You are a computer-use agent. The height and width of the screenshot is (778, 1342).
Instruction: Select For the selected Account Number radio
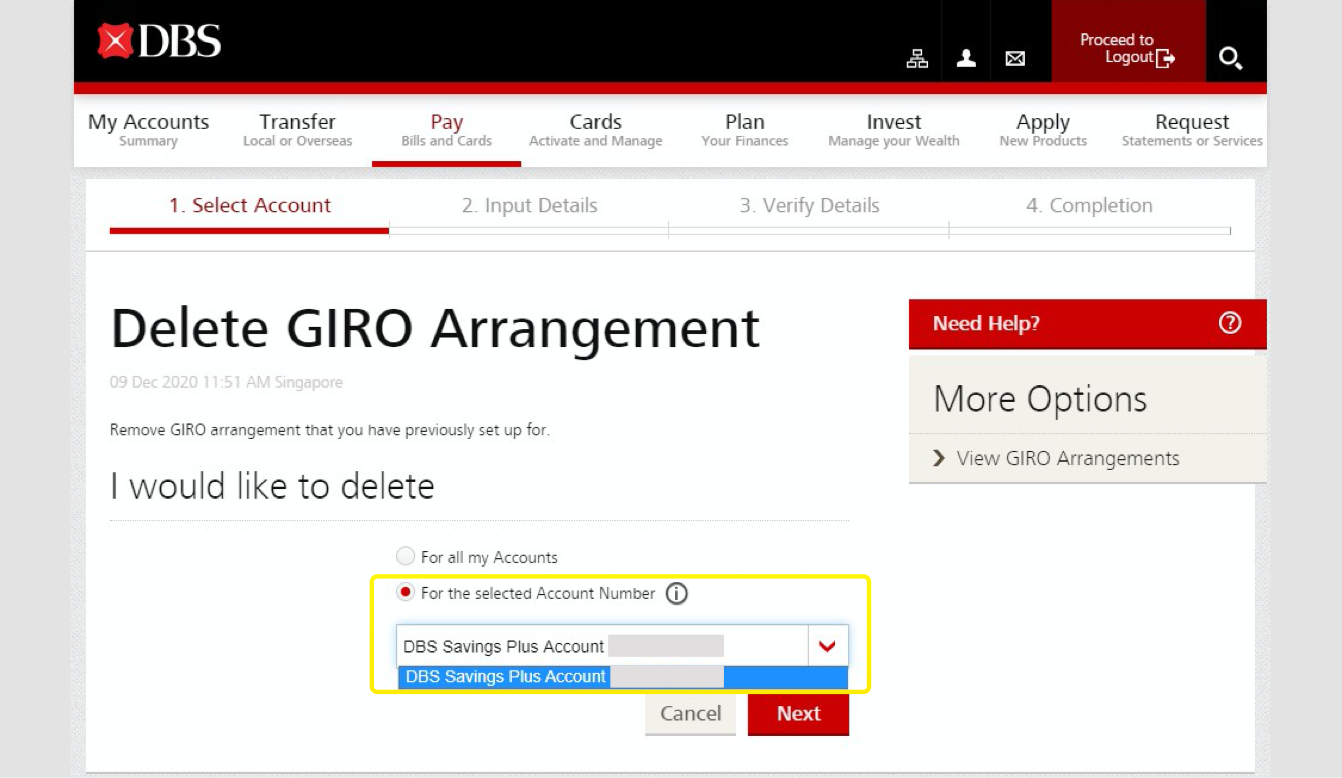click(x=405, y=592)
